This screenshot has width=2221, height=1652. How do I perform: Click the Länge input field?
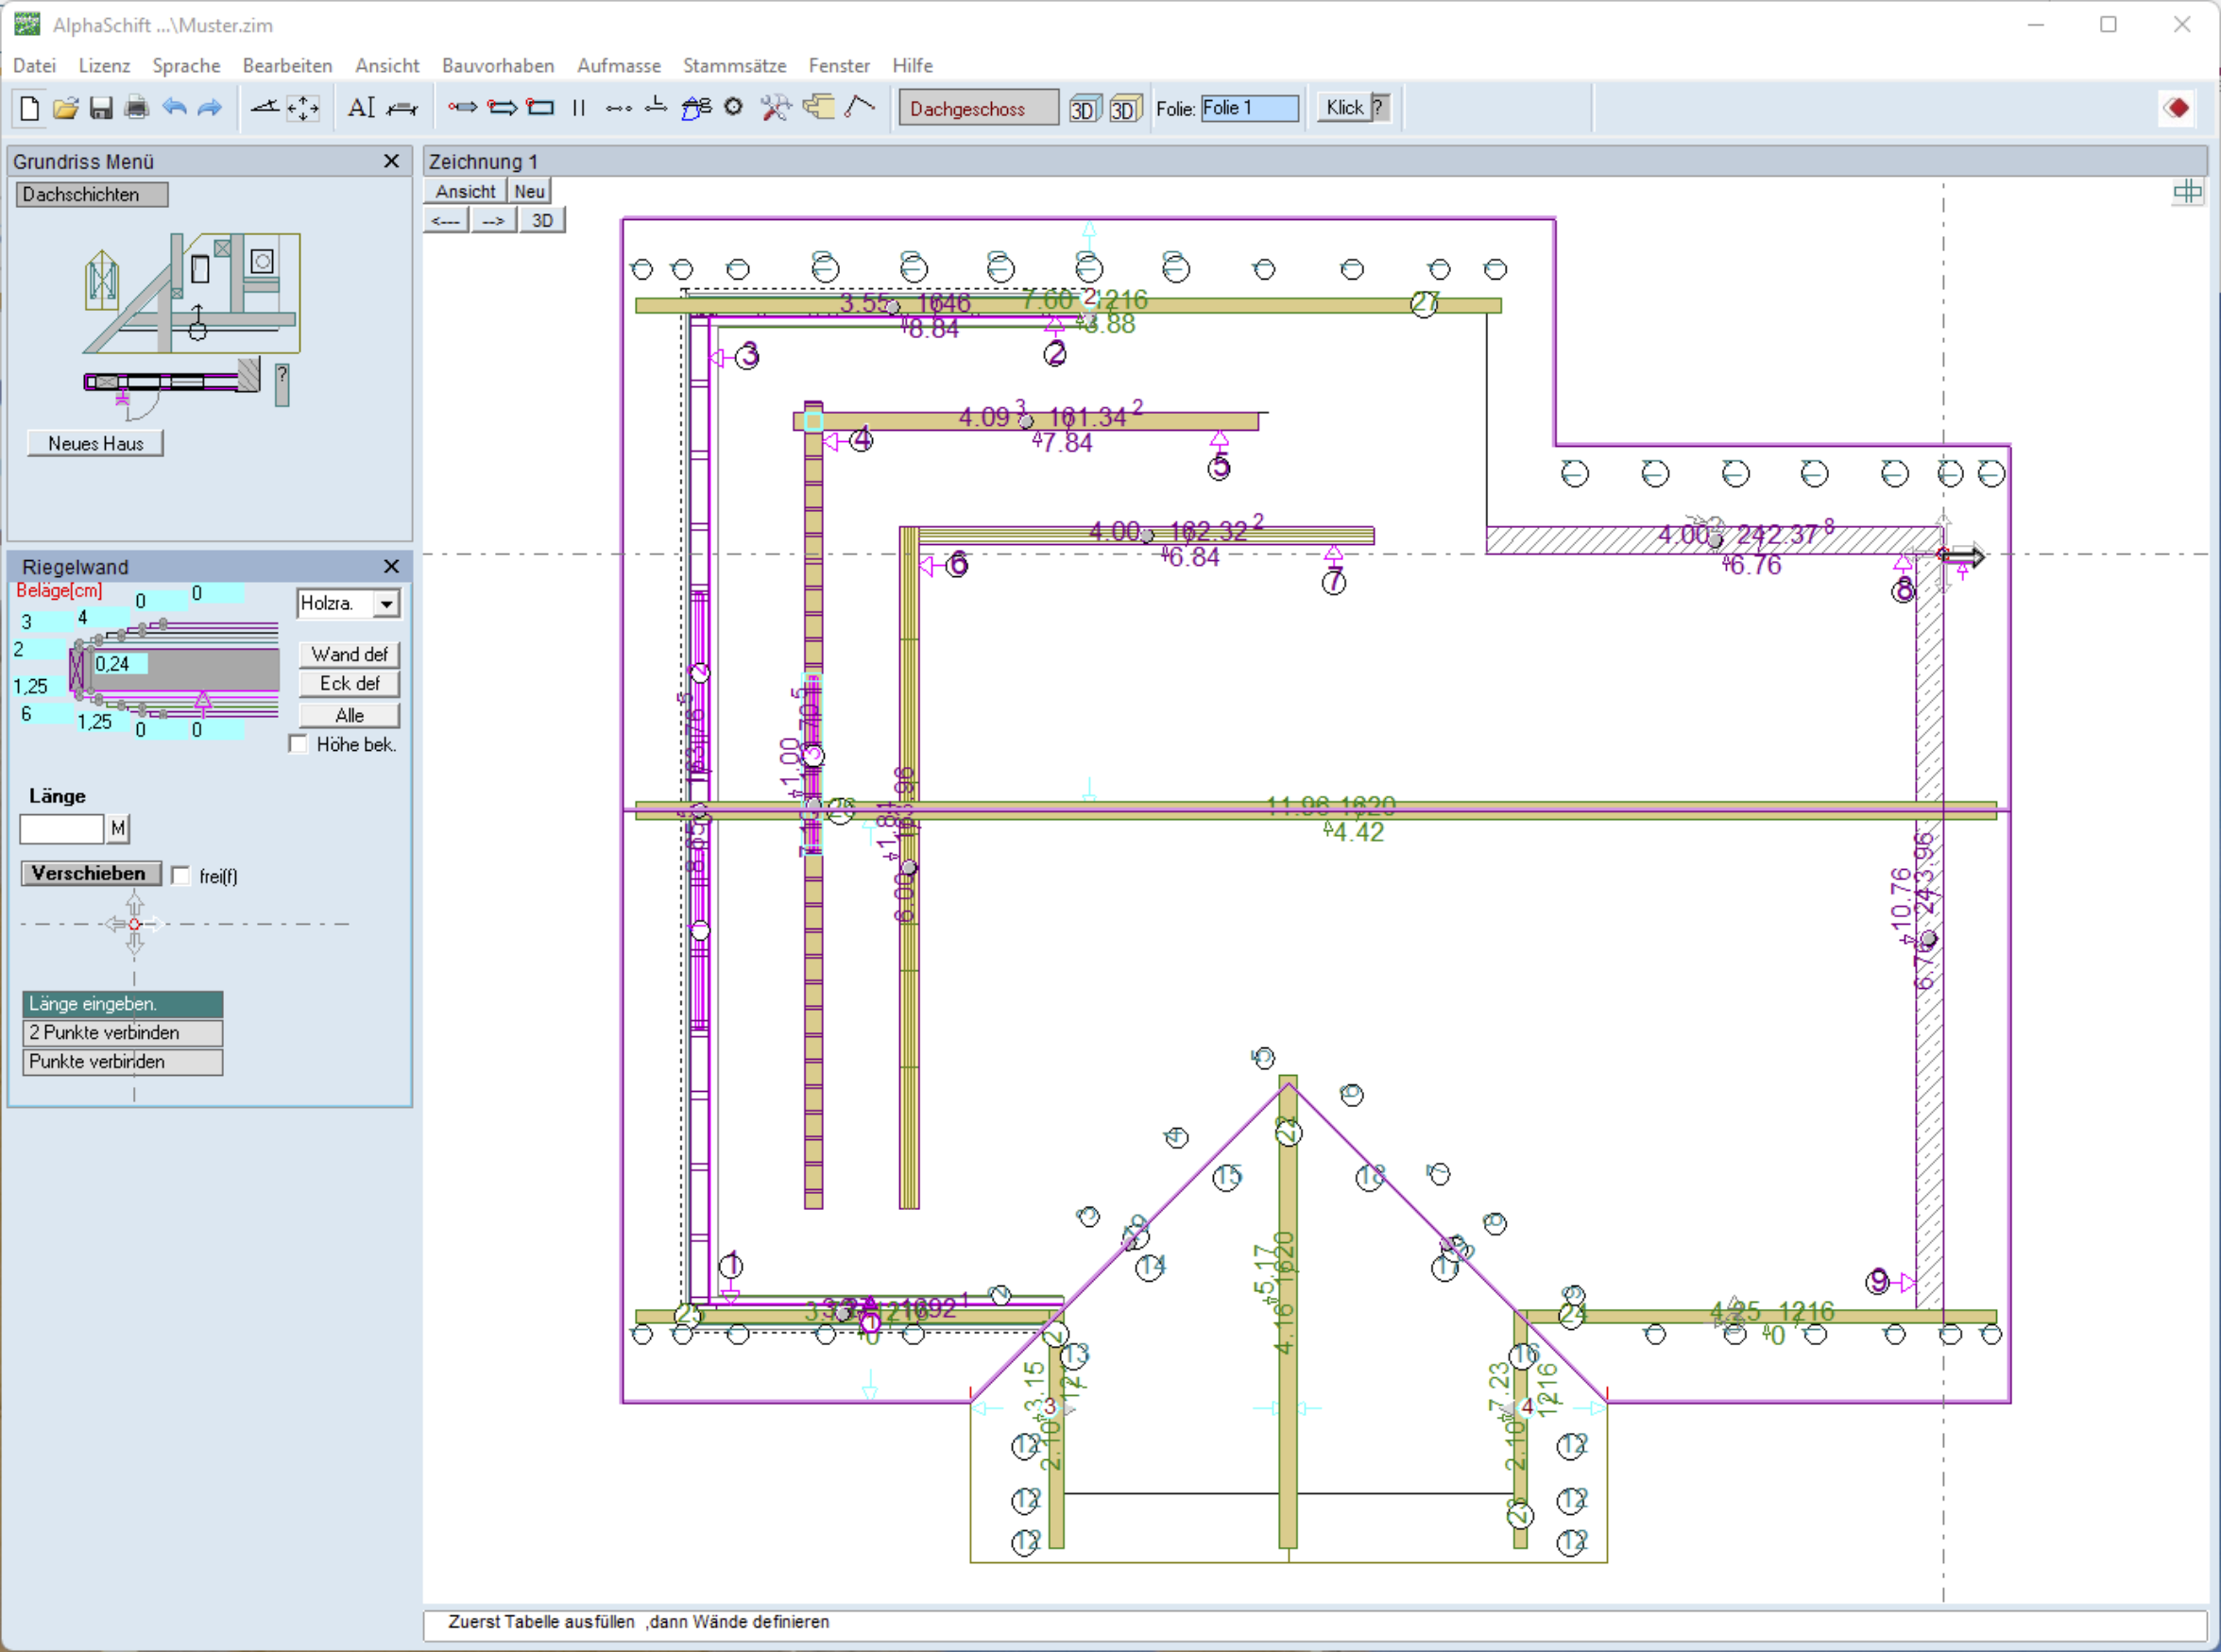[62, 828]
